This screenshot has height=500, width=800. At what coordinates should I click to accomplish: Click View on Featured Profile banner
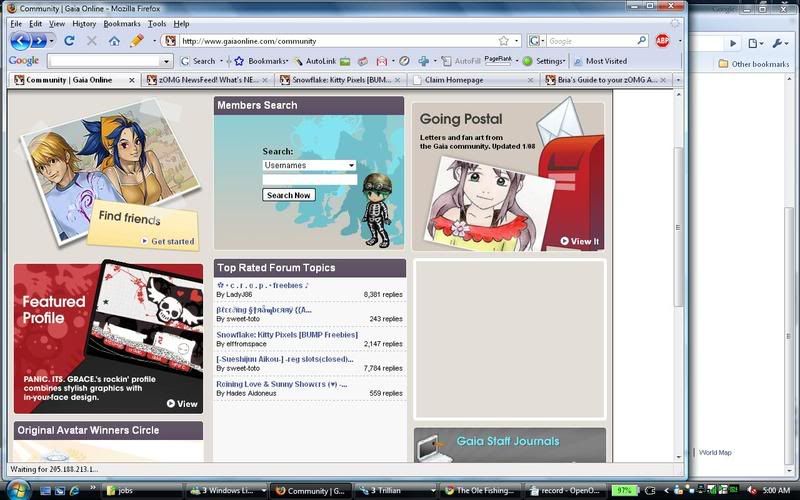point(182,404)
